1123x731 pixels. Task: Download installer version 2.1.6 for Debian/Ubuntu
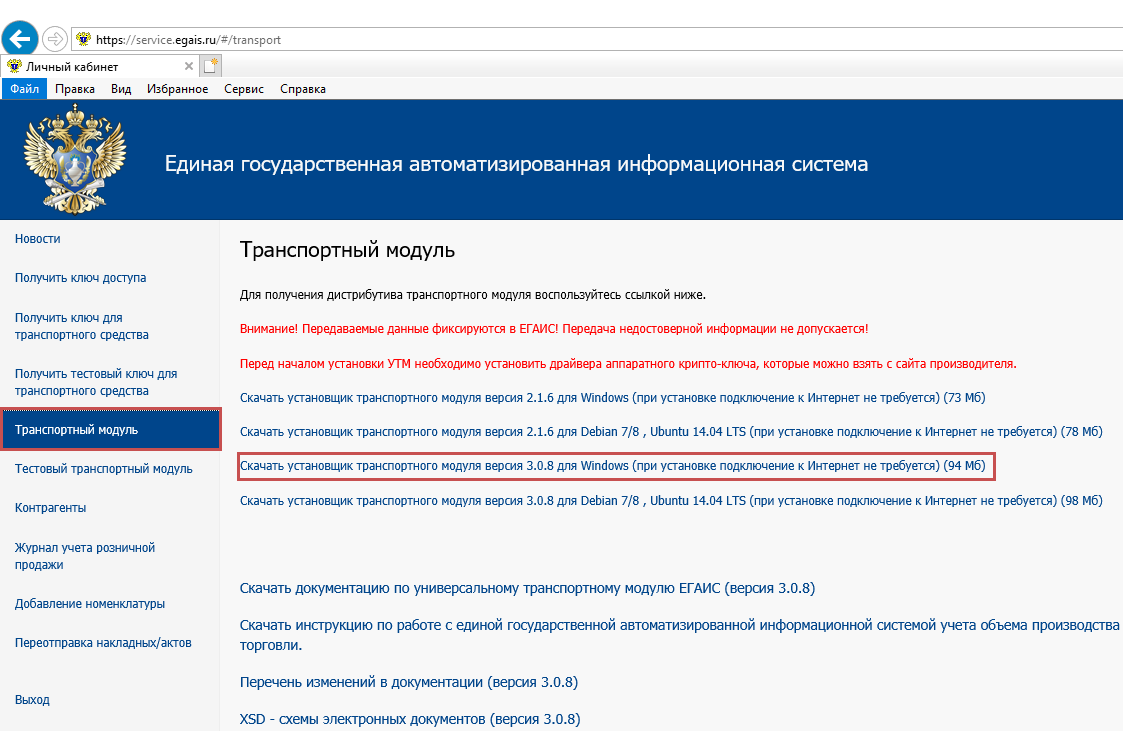pos(671,432)
